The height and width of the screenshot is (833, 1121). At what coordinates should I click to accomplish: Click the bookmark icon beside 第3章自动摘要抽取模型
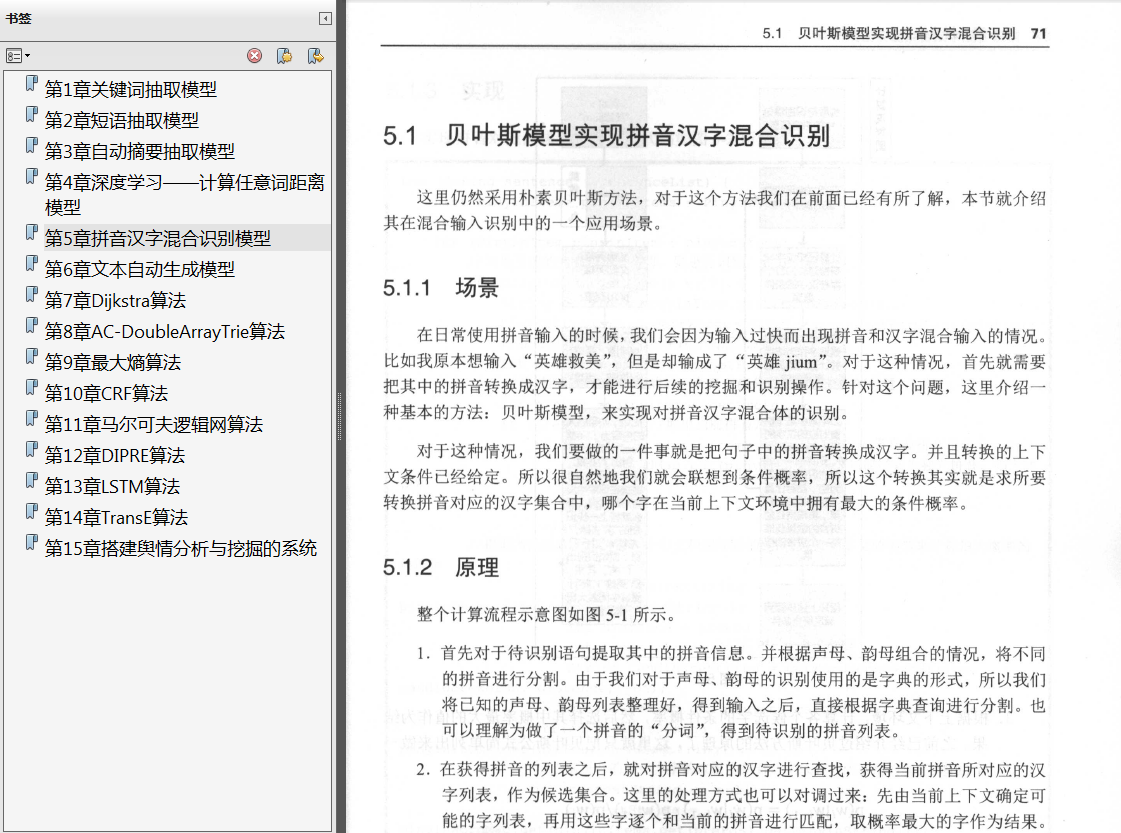(31, 145)
